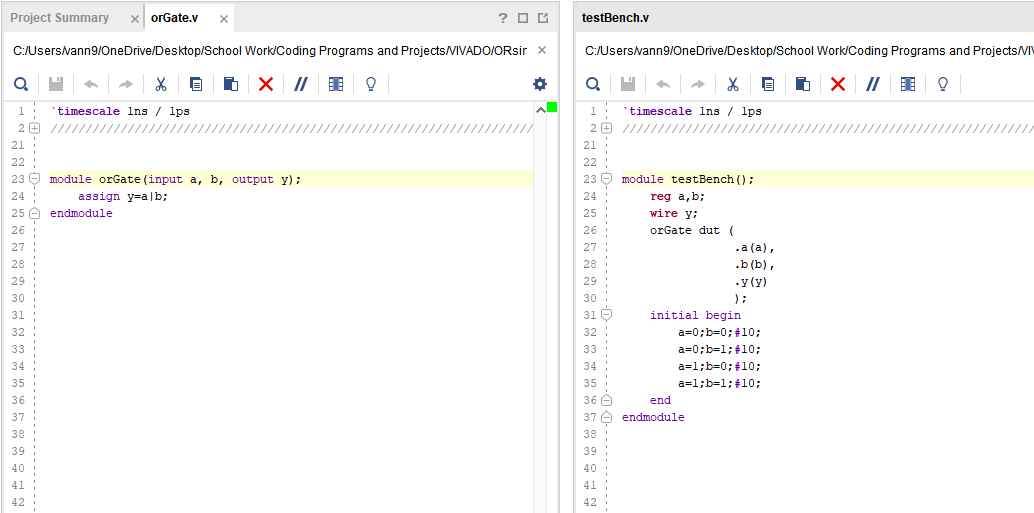1034x513 pixels.
Task: Toggle column selection mode in testBench.v toolbar
Action: tap(907, 84)
